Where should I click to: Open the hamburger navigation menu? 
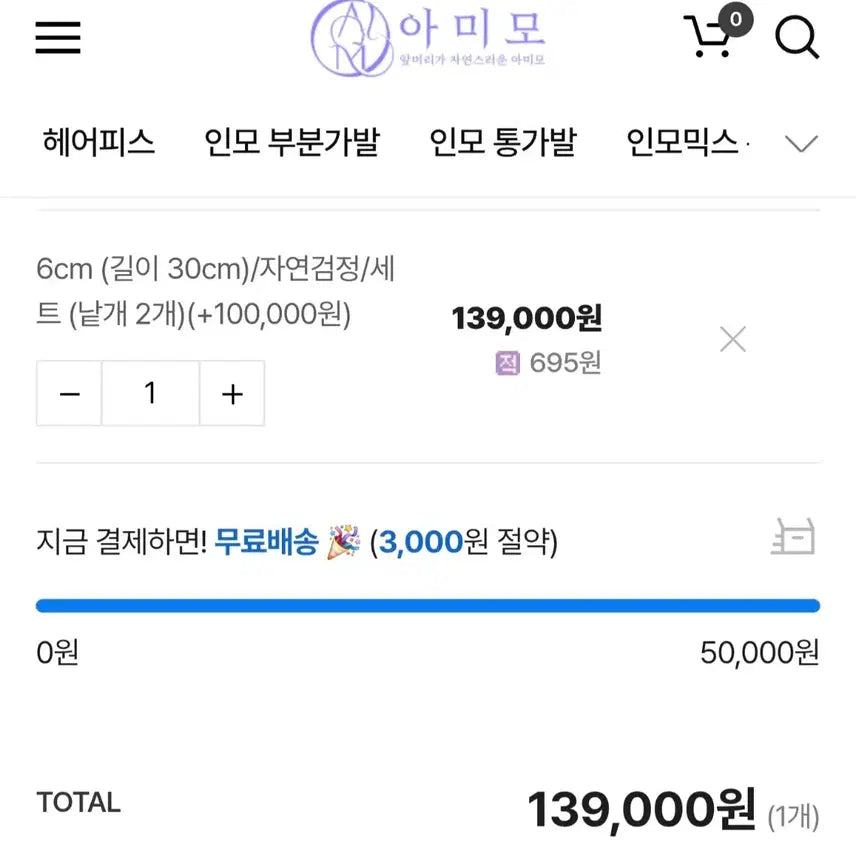[58, 38]
